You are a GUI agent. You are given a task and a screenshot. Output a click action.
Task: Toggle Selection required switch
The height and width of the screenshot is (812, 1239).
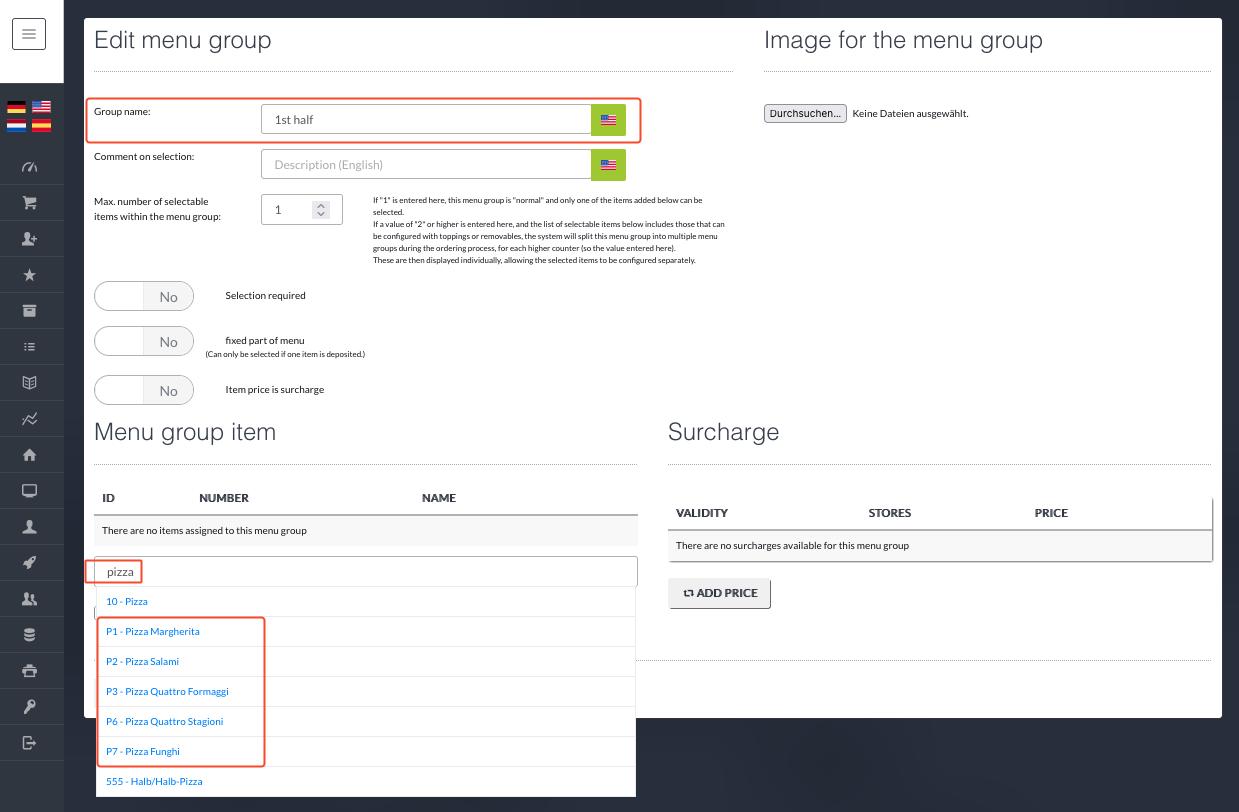[144, 296]
